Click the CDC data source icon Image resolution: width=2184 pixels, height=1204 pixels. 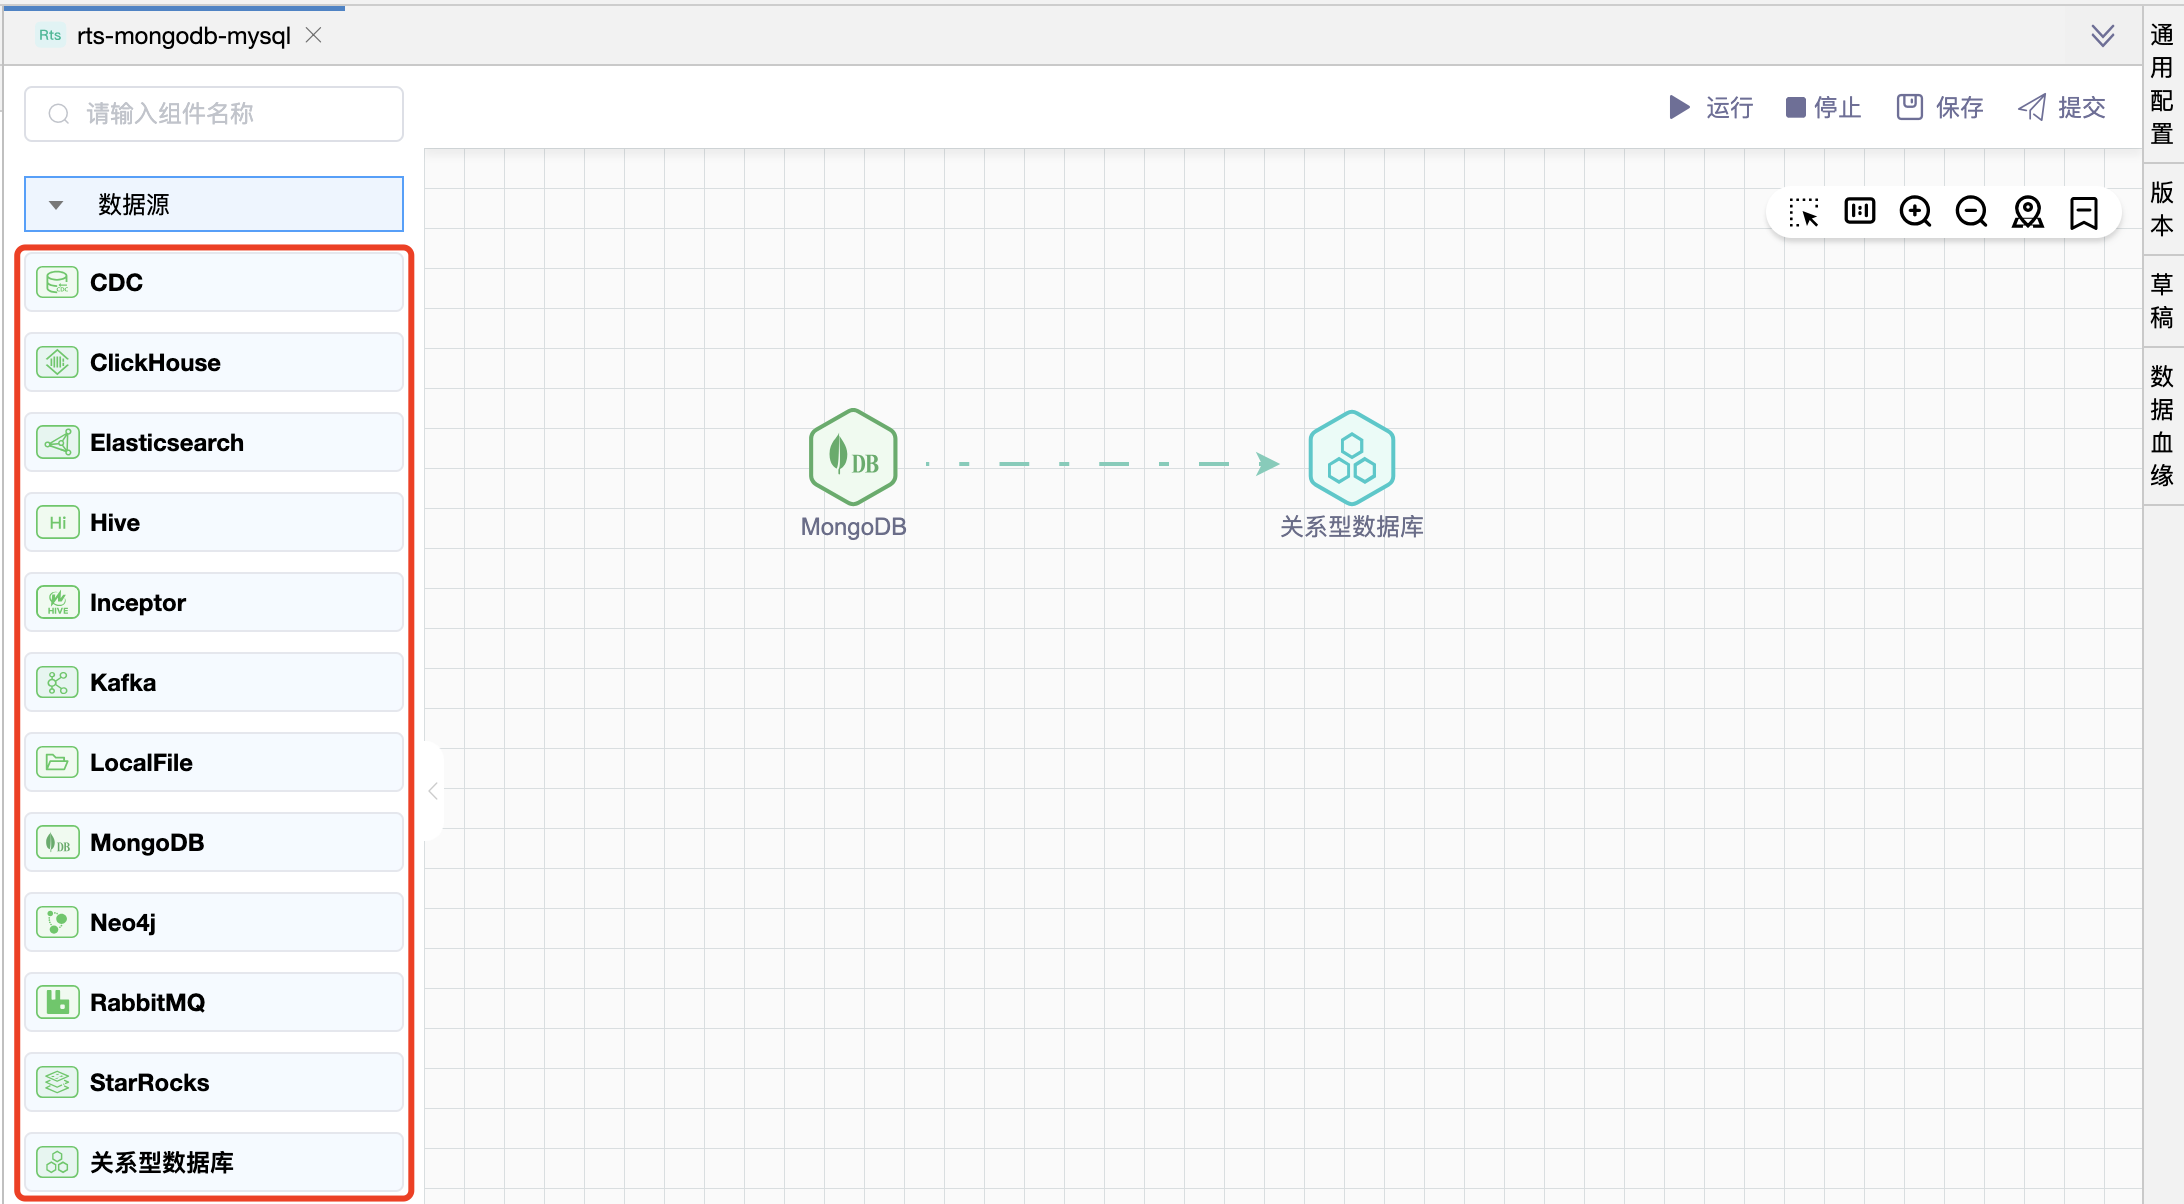tap(57, 283)
